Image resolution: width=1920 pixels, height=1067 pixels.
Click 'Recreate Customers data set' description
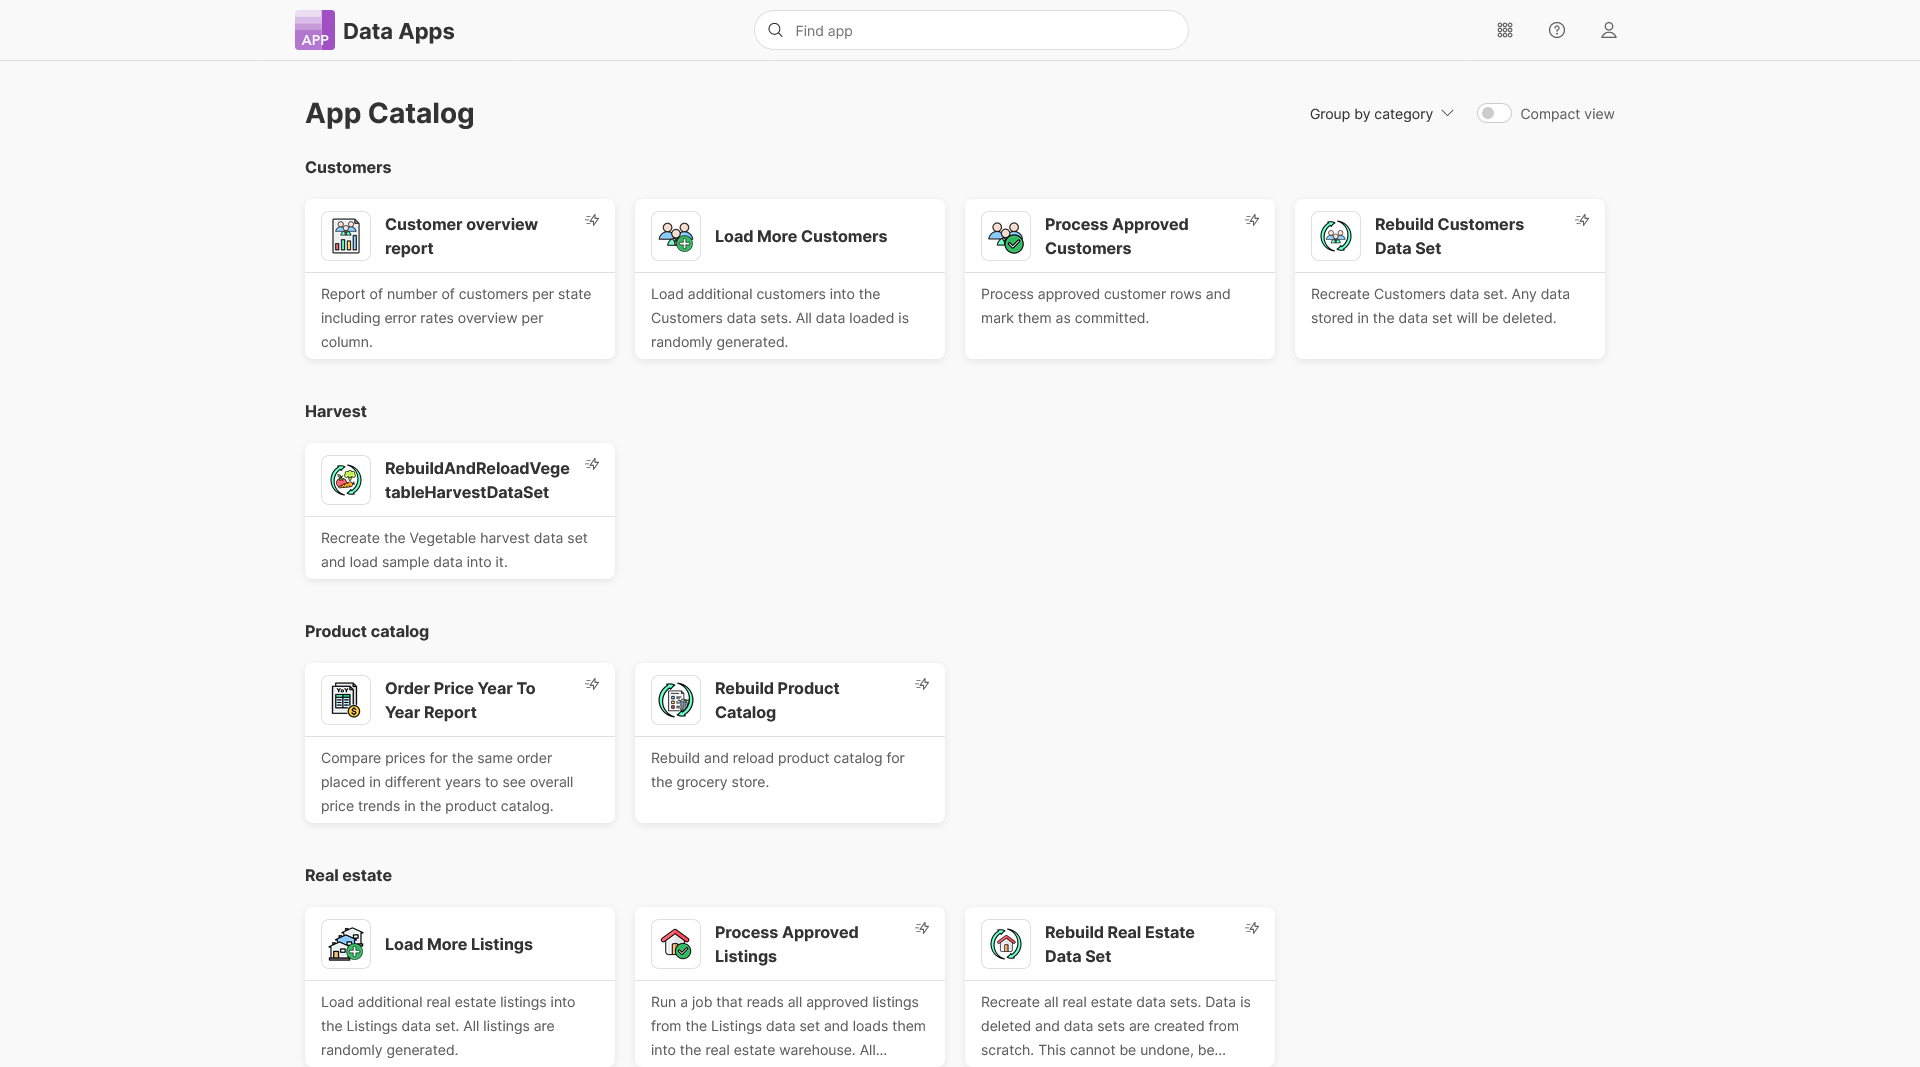click(1440, 306)
